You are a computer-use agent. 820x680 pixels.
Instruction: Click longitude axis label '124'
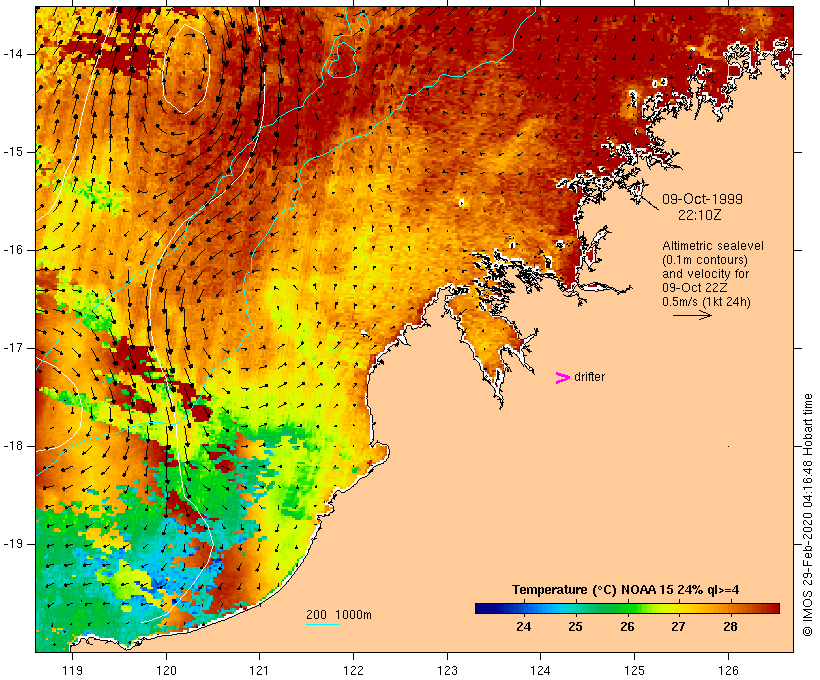point(541,671)
